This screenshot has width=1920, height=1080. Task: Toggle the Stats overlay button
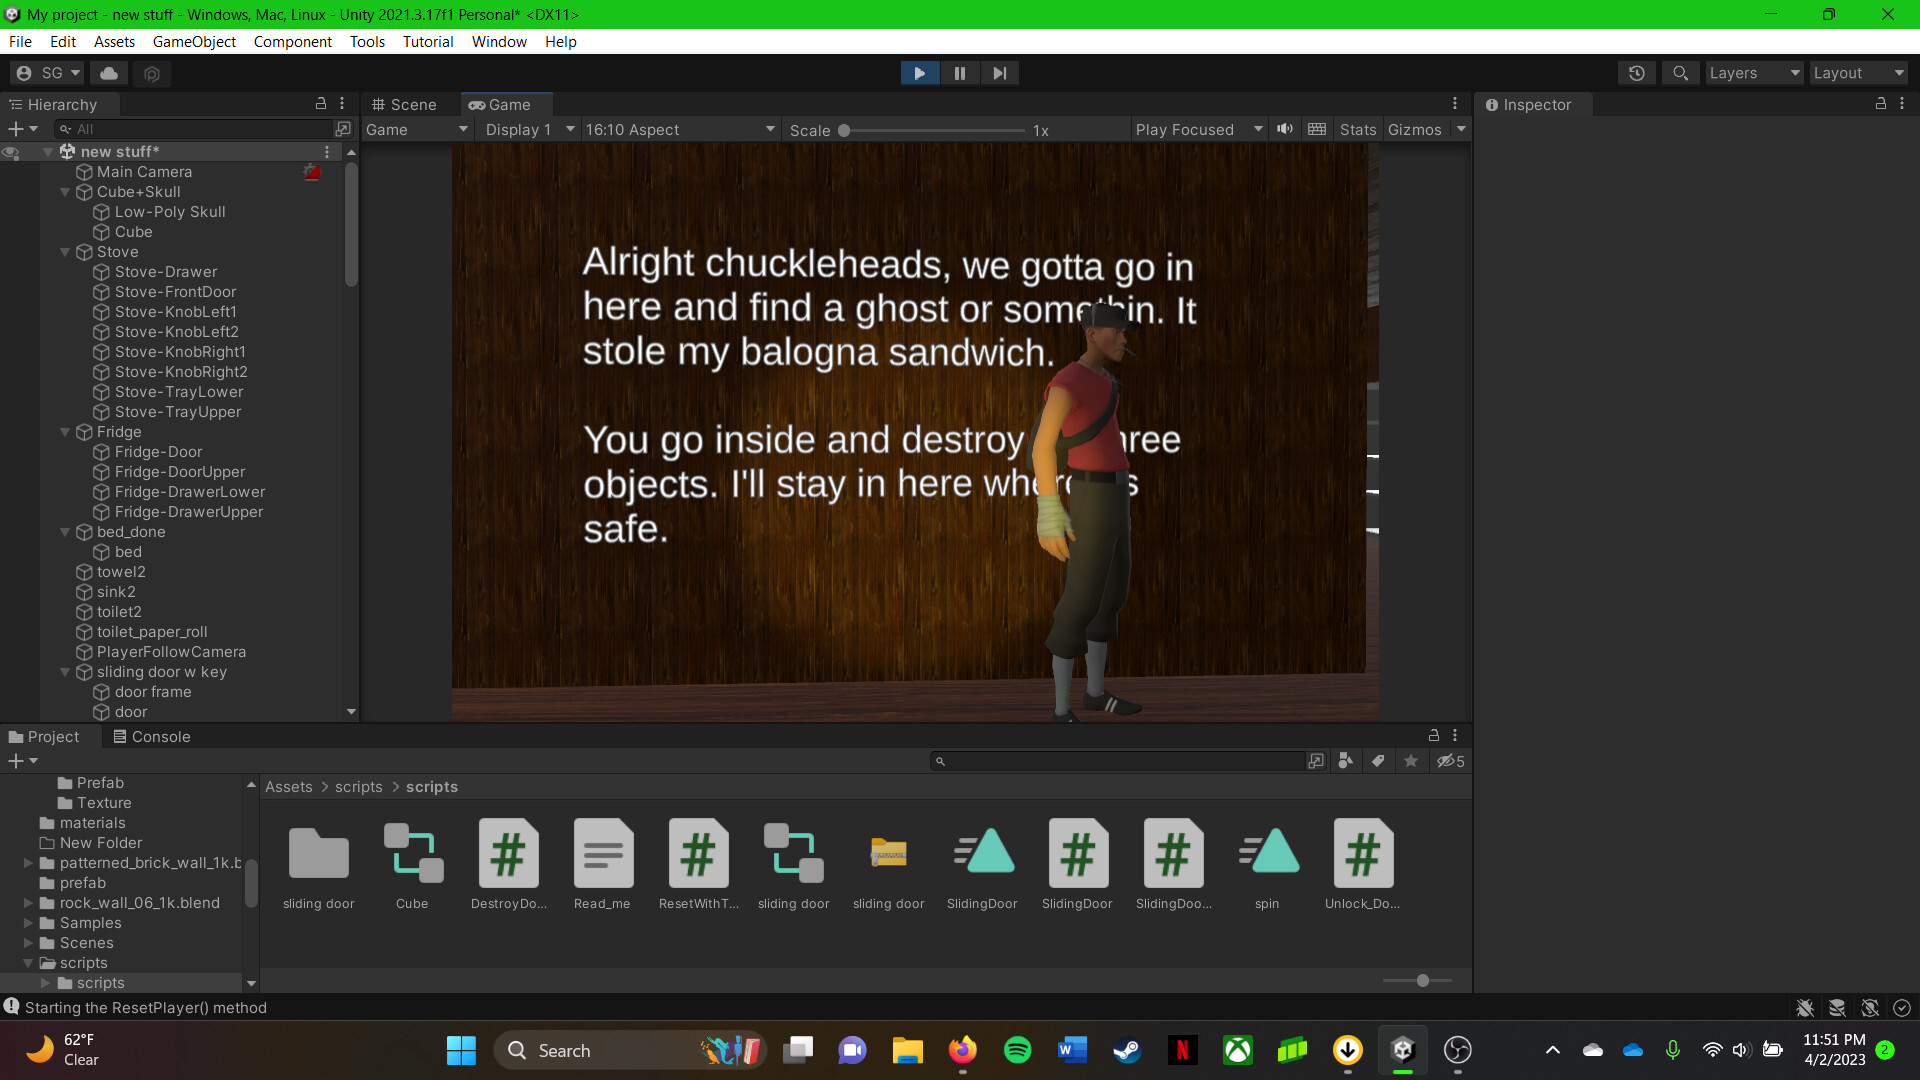[x=1357, y=129]
